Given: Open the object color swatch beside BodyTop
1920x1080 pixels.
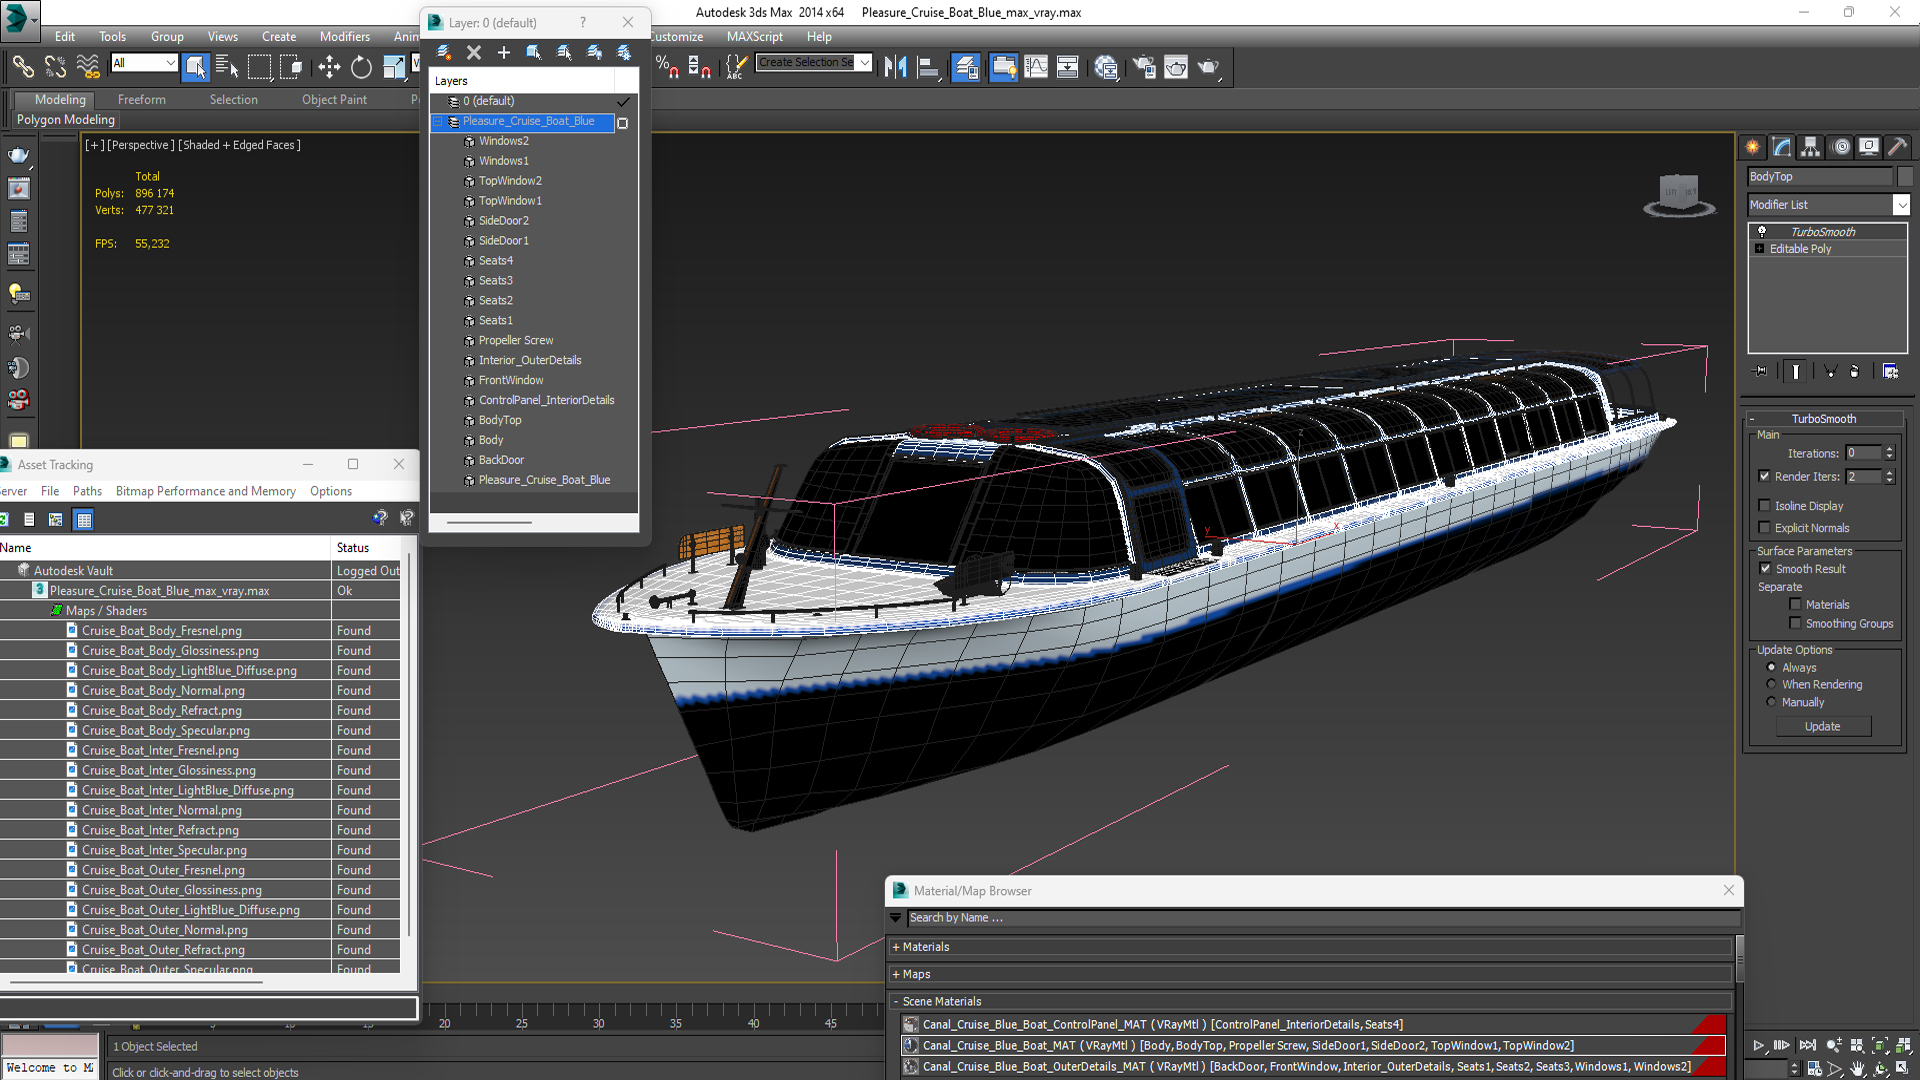Looking at the screenshot, I should (x=1904, y=177).
